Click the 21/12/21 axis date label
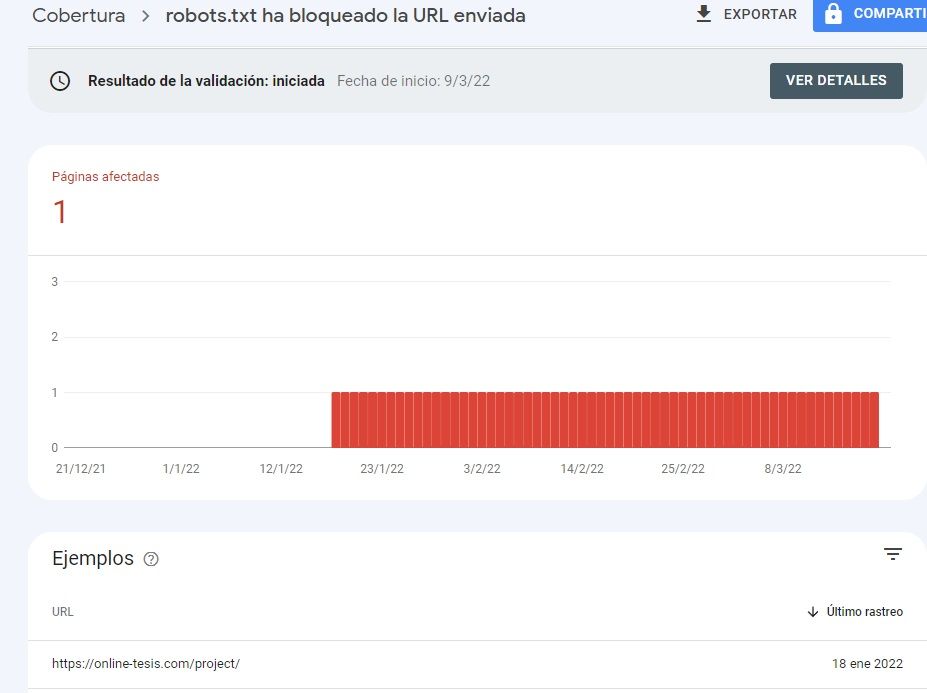Viewport: 927px width, 693px height. [x=80, y=469]
